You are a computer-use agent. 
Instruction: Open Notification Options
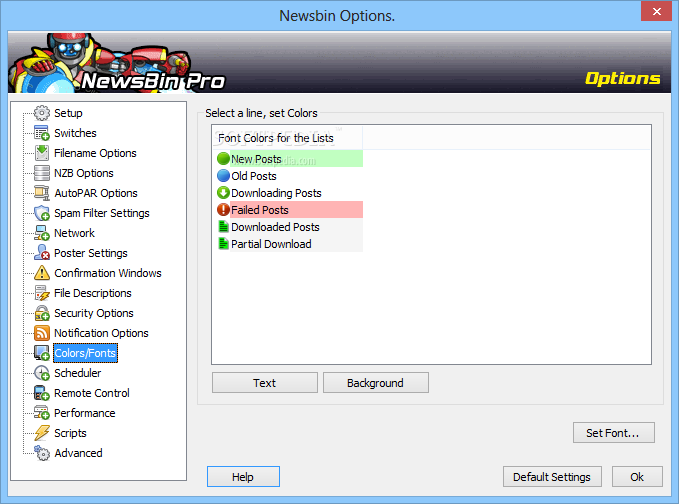(101, 333)
